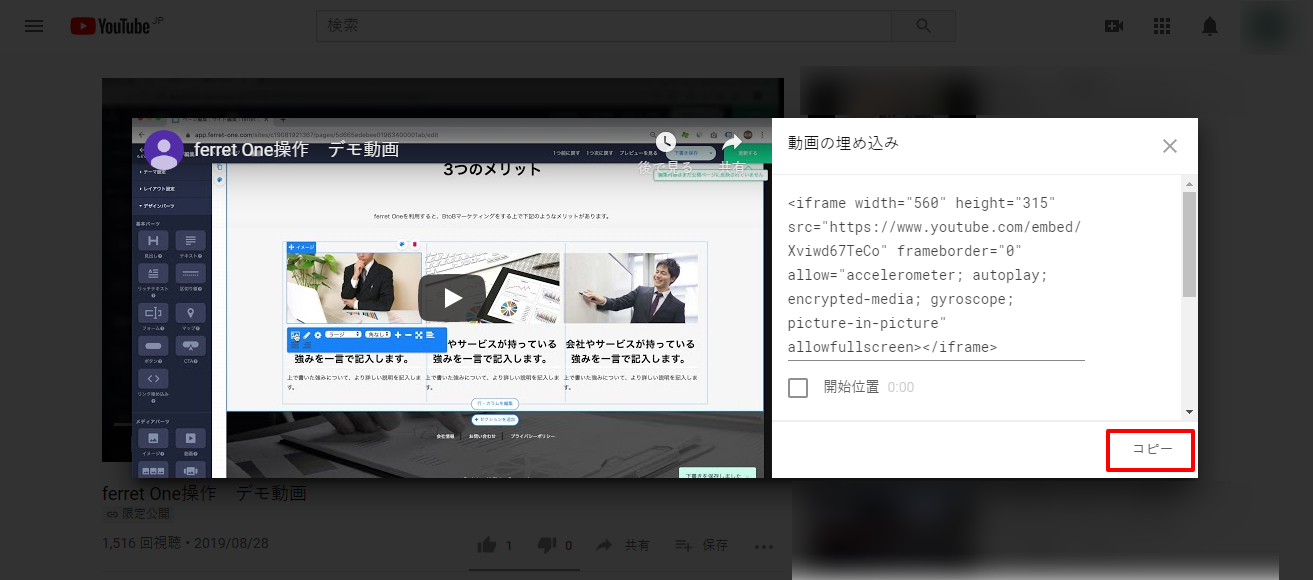Click embed dialog scrollbar up arrow

(x=1189, y=184)
